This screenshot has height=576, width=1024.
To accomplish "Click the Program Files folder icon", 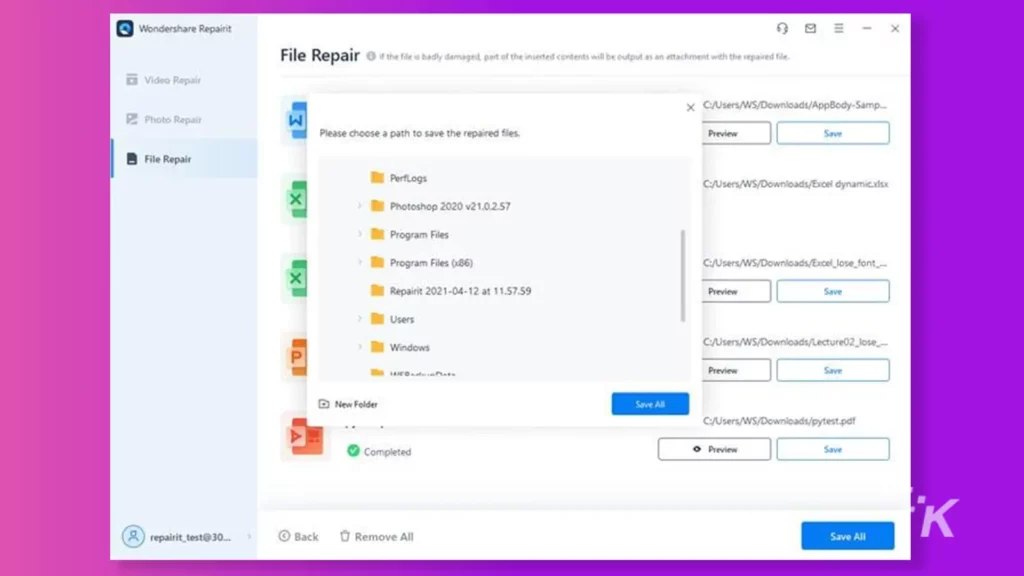I will pyautogui.click(x=377, y=234).
